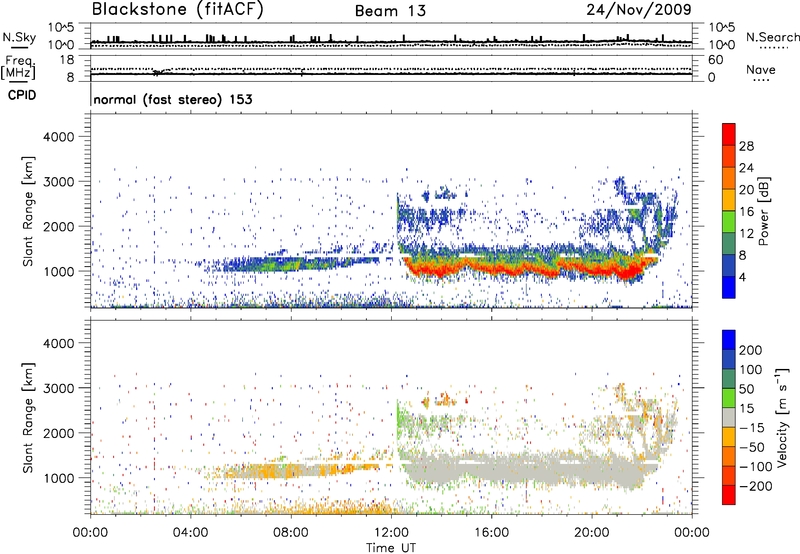This screenshot has height=554, width=800.
Task: Click the 'CPID' label
Action: point(22,95)
